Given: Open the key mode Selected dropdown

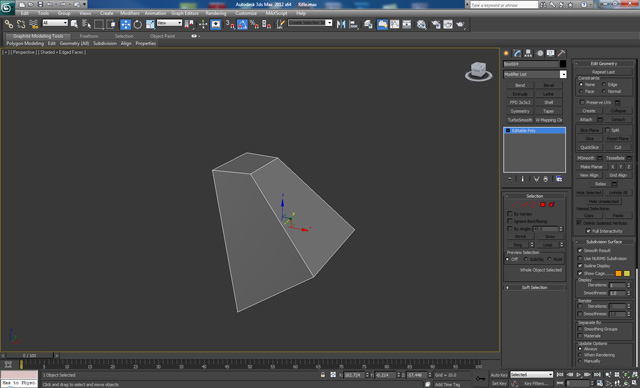Looking at the screenshot, I should [531, 375].
